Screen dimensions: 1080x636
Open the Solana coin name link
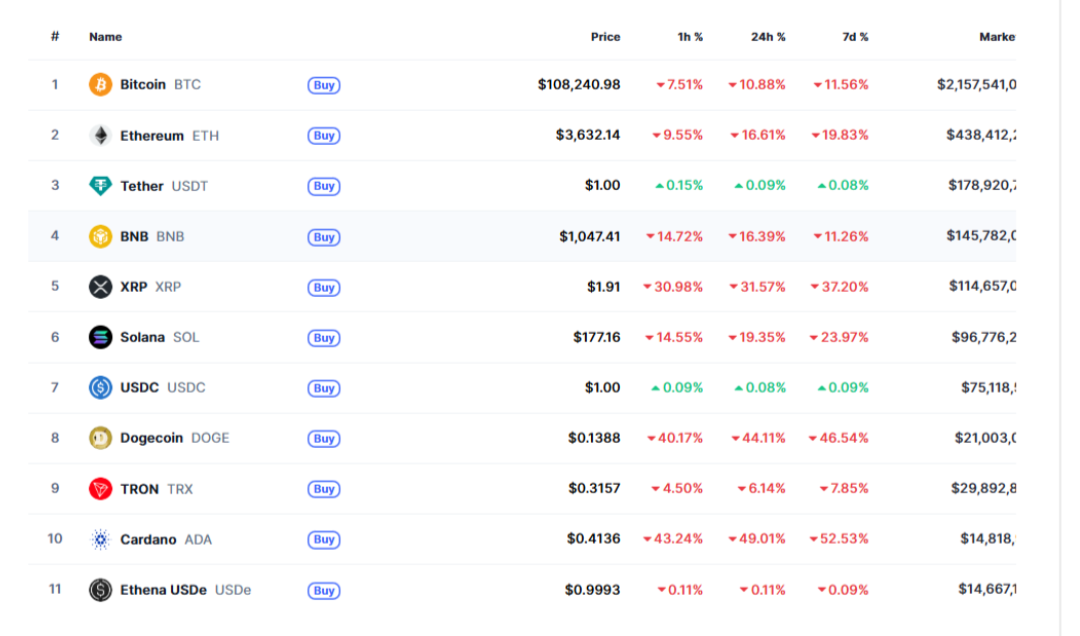pyautogui.click(x=142, y=337)
